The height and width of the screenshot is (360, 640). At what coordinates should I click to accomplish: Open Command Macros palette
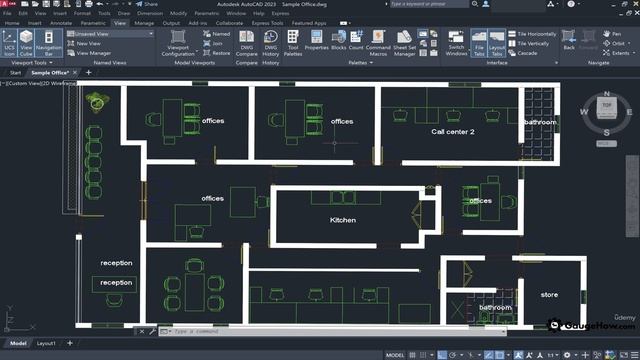(x=378, y=43)
